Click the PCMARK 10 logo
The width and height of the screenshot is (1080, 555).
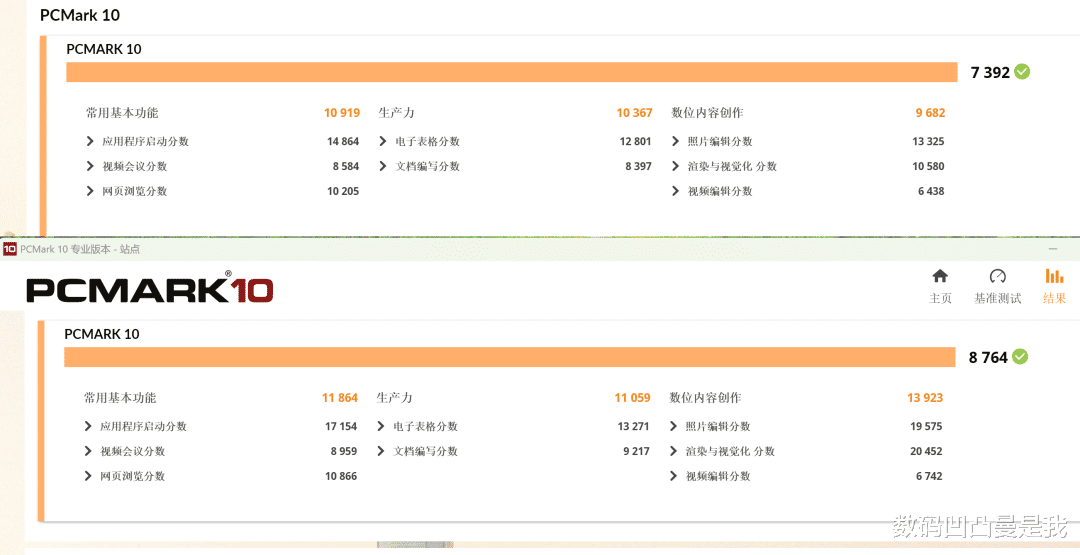tap(149, 287)
